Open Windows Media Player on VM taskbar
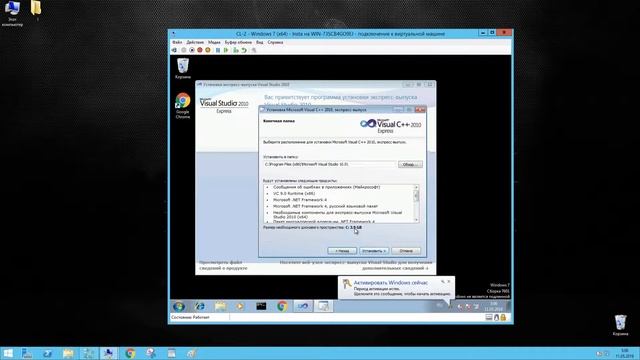The image size is (640, 360). (240, 306)
